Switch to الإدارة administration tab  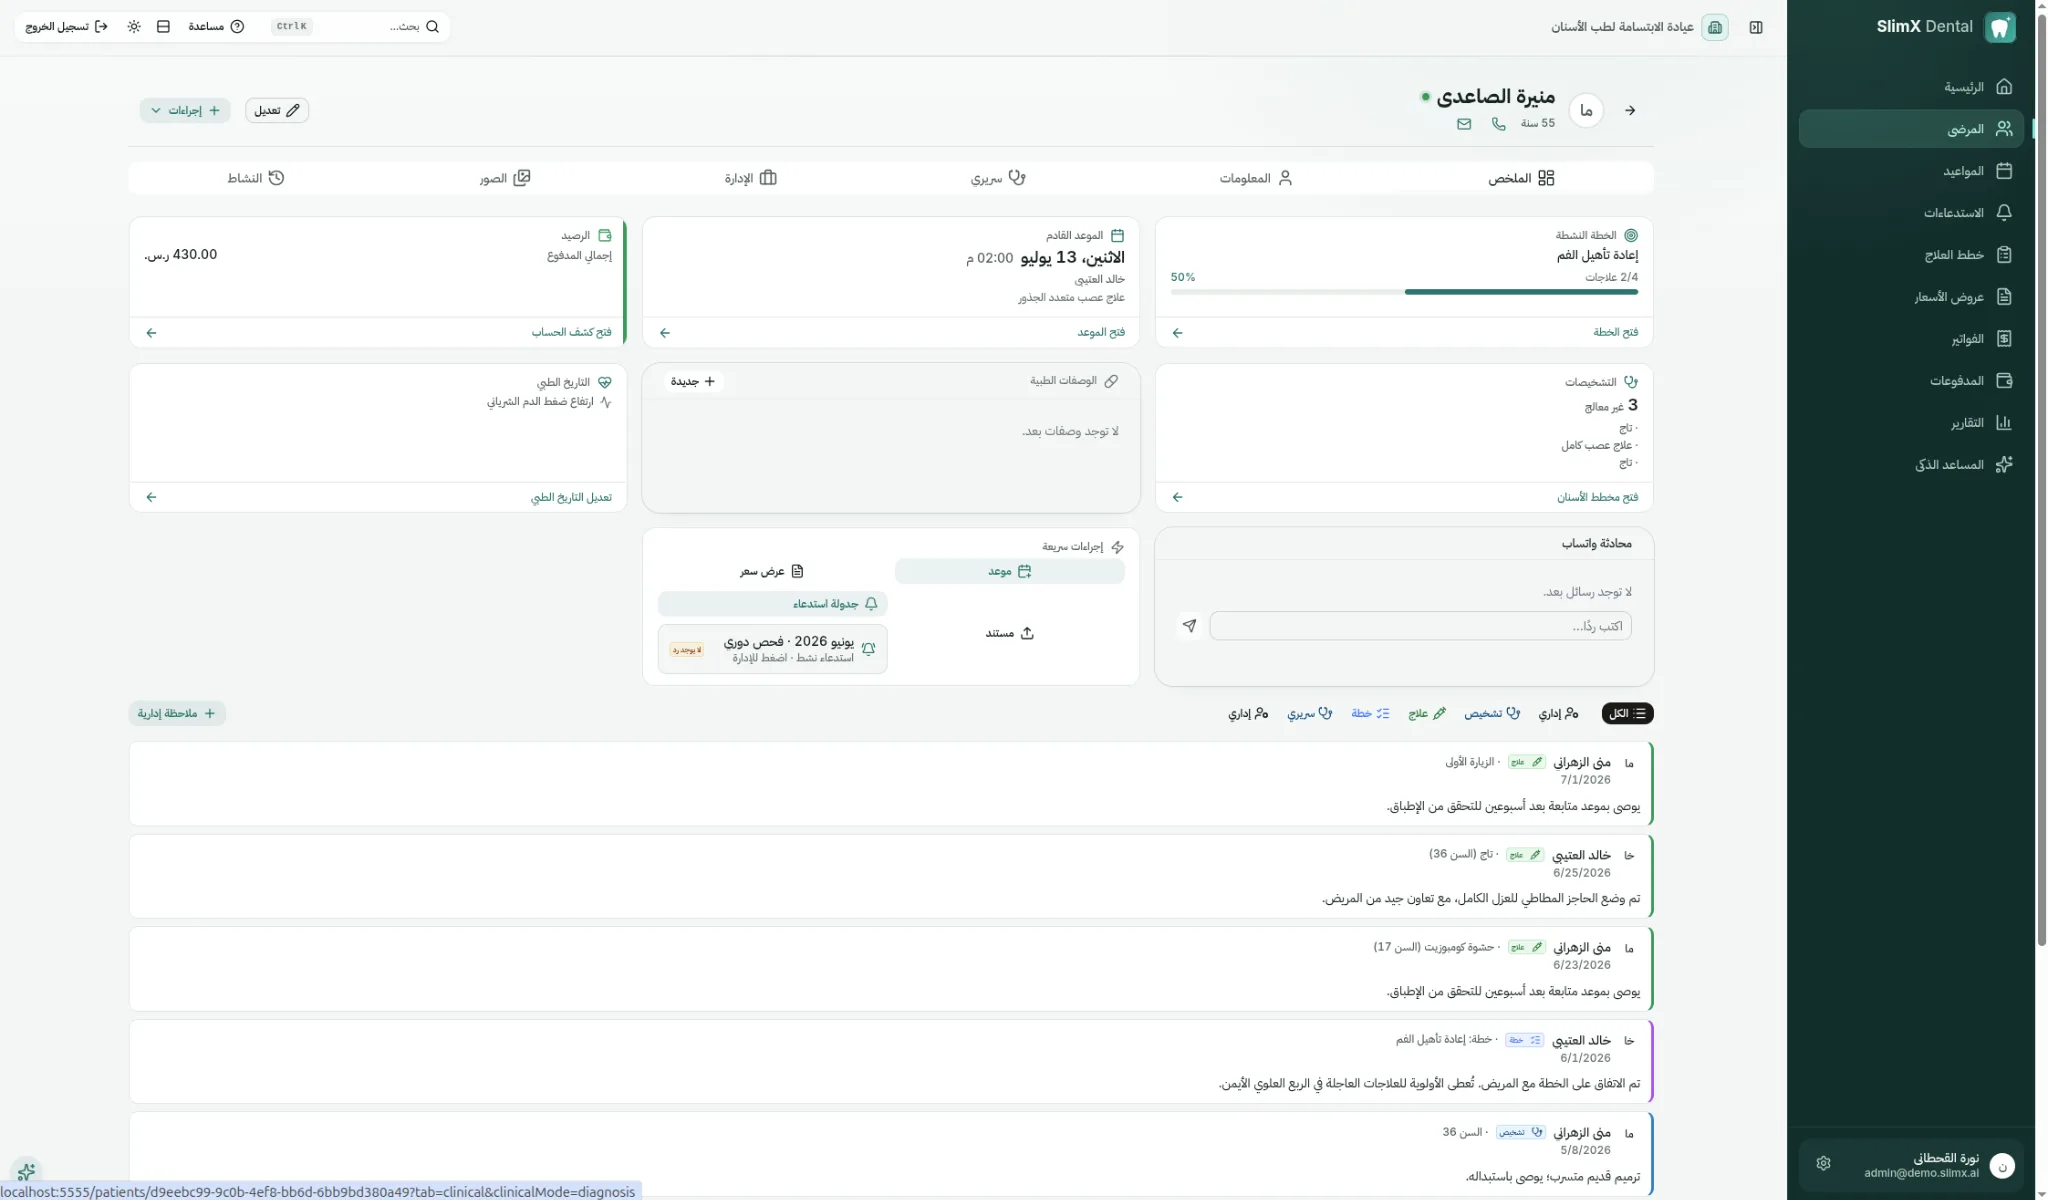coord(751,178)
